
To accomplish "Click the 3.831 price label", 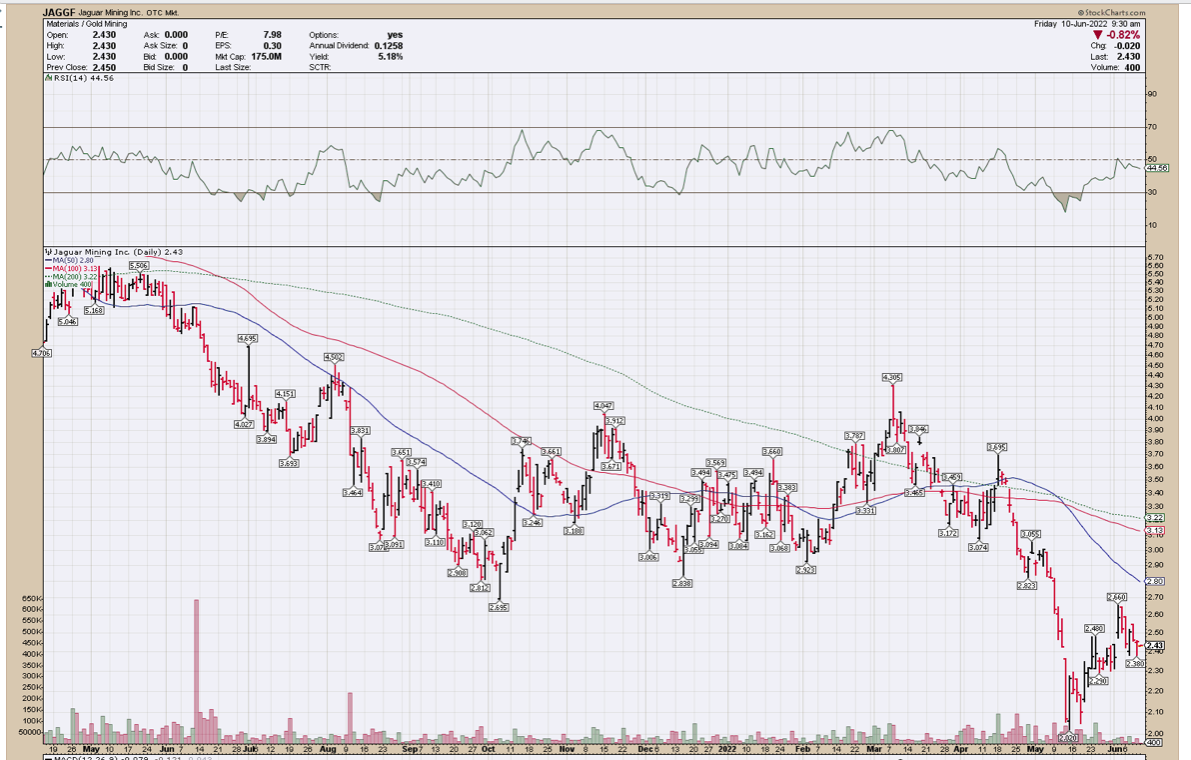I will pos(360,430).
